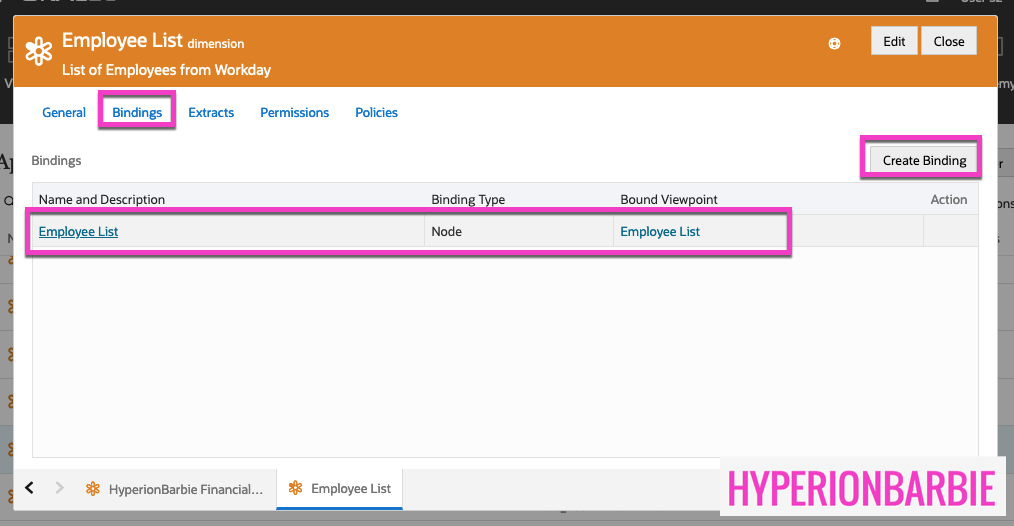
Task: Click the Name and Description column header
Action: pos(102,200)
